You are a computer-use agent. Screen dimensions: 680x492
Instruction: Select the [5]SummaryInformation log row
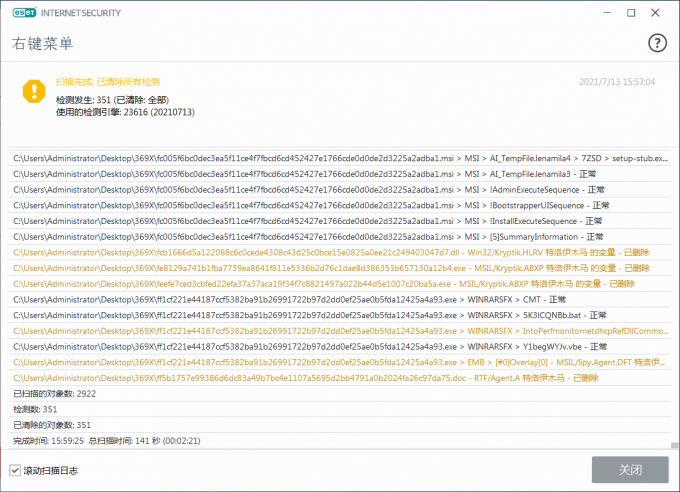point(340,237)
